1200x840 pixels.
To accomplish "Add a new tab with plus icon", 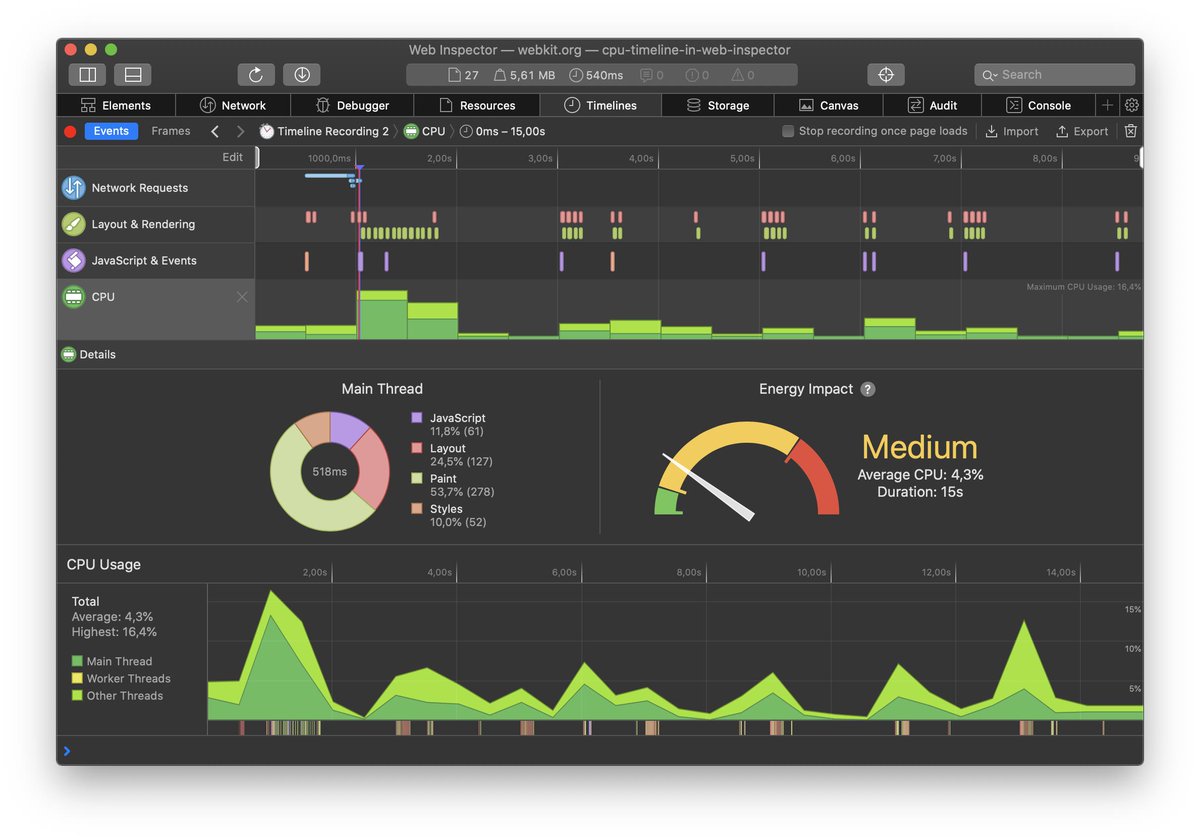I will click(x=1107, y=105).
